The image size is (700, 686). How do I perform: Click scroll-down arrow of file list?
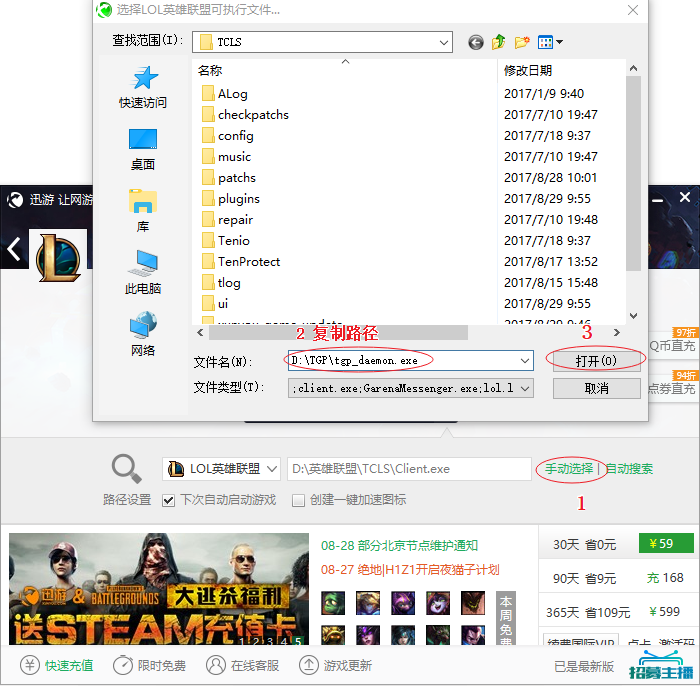pos(633,316)
